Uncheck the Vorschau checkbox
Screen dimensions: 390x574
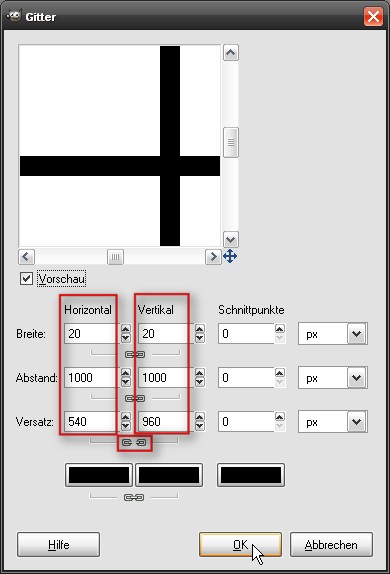tap(26, 279)
